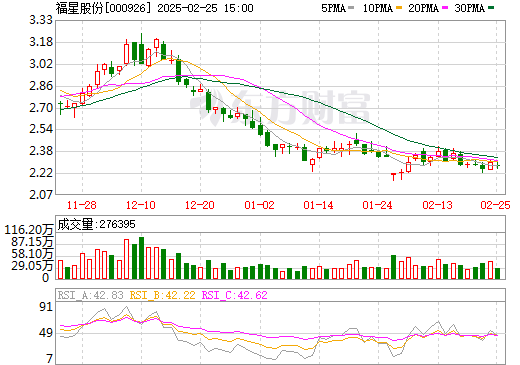Click the 02-25 date axis marker
The image size is (520, 365).
(496, 205)
